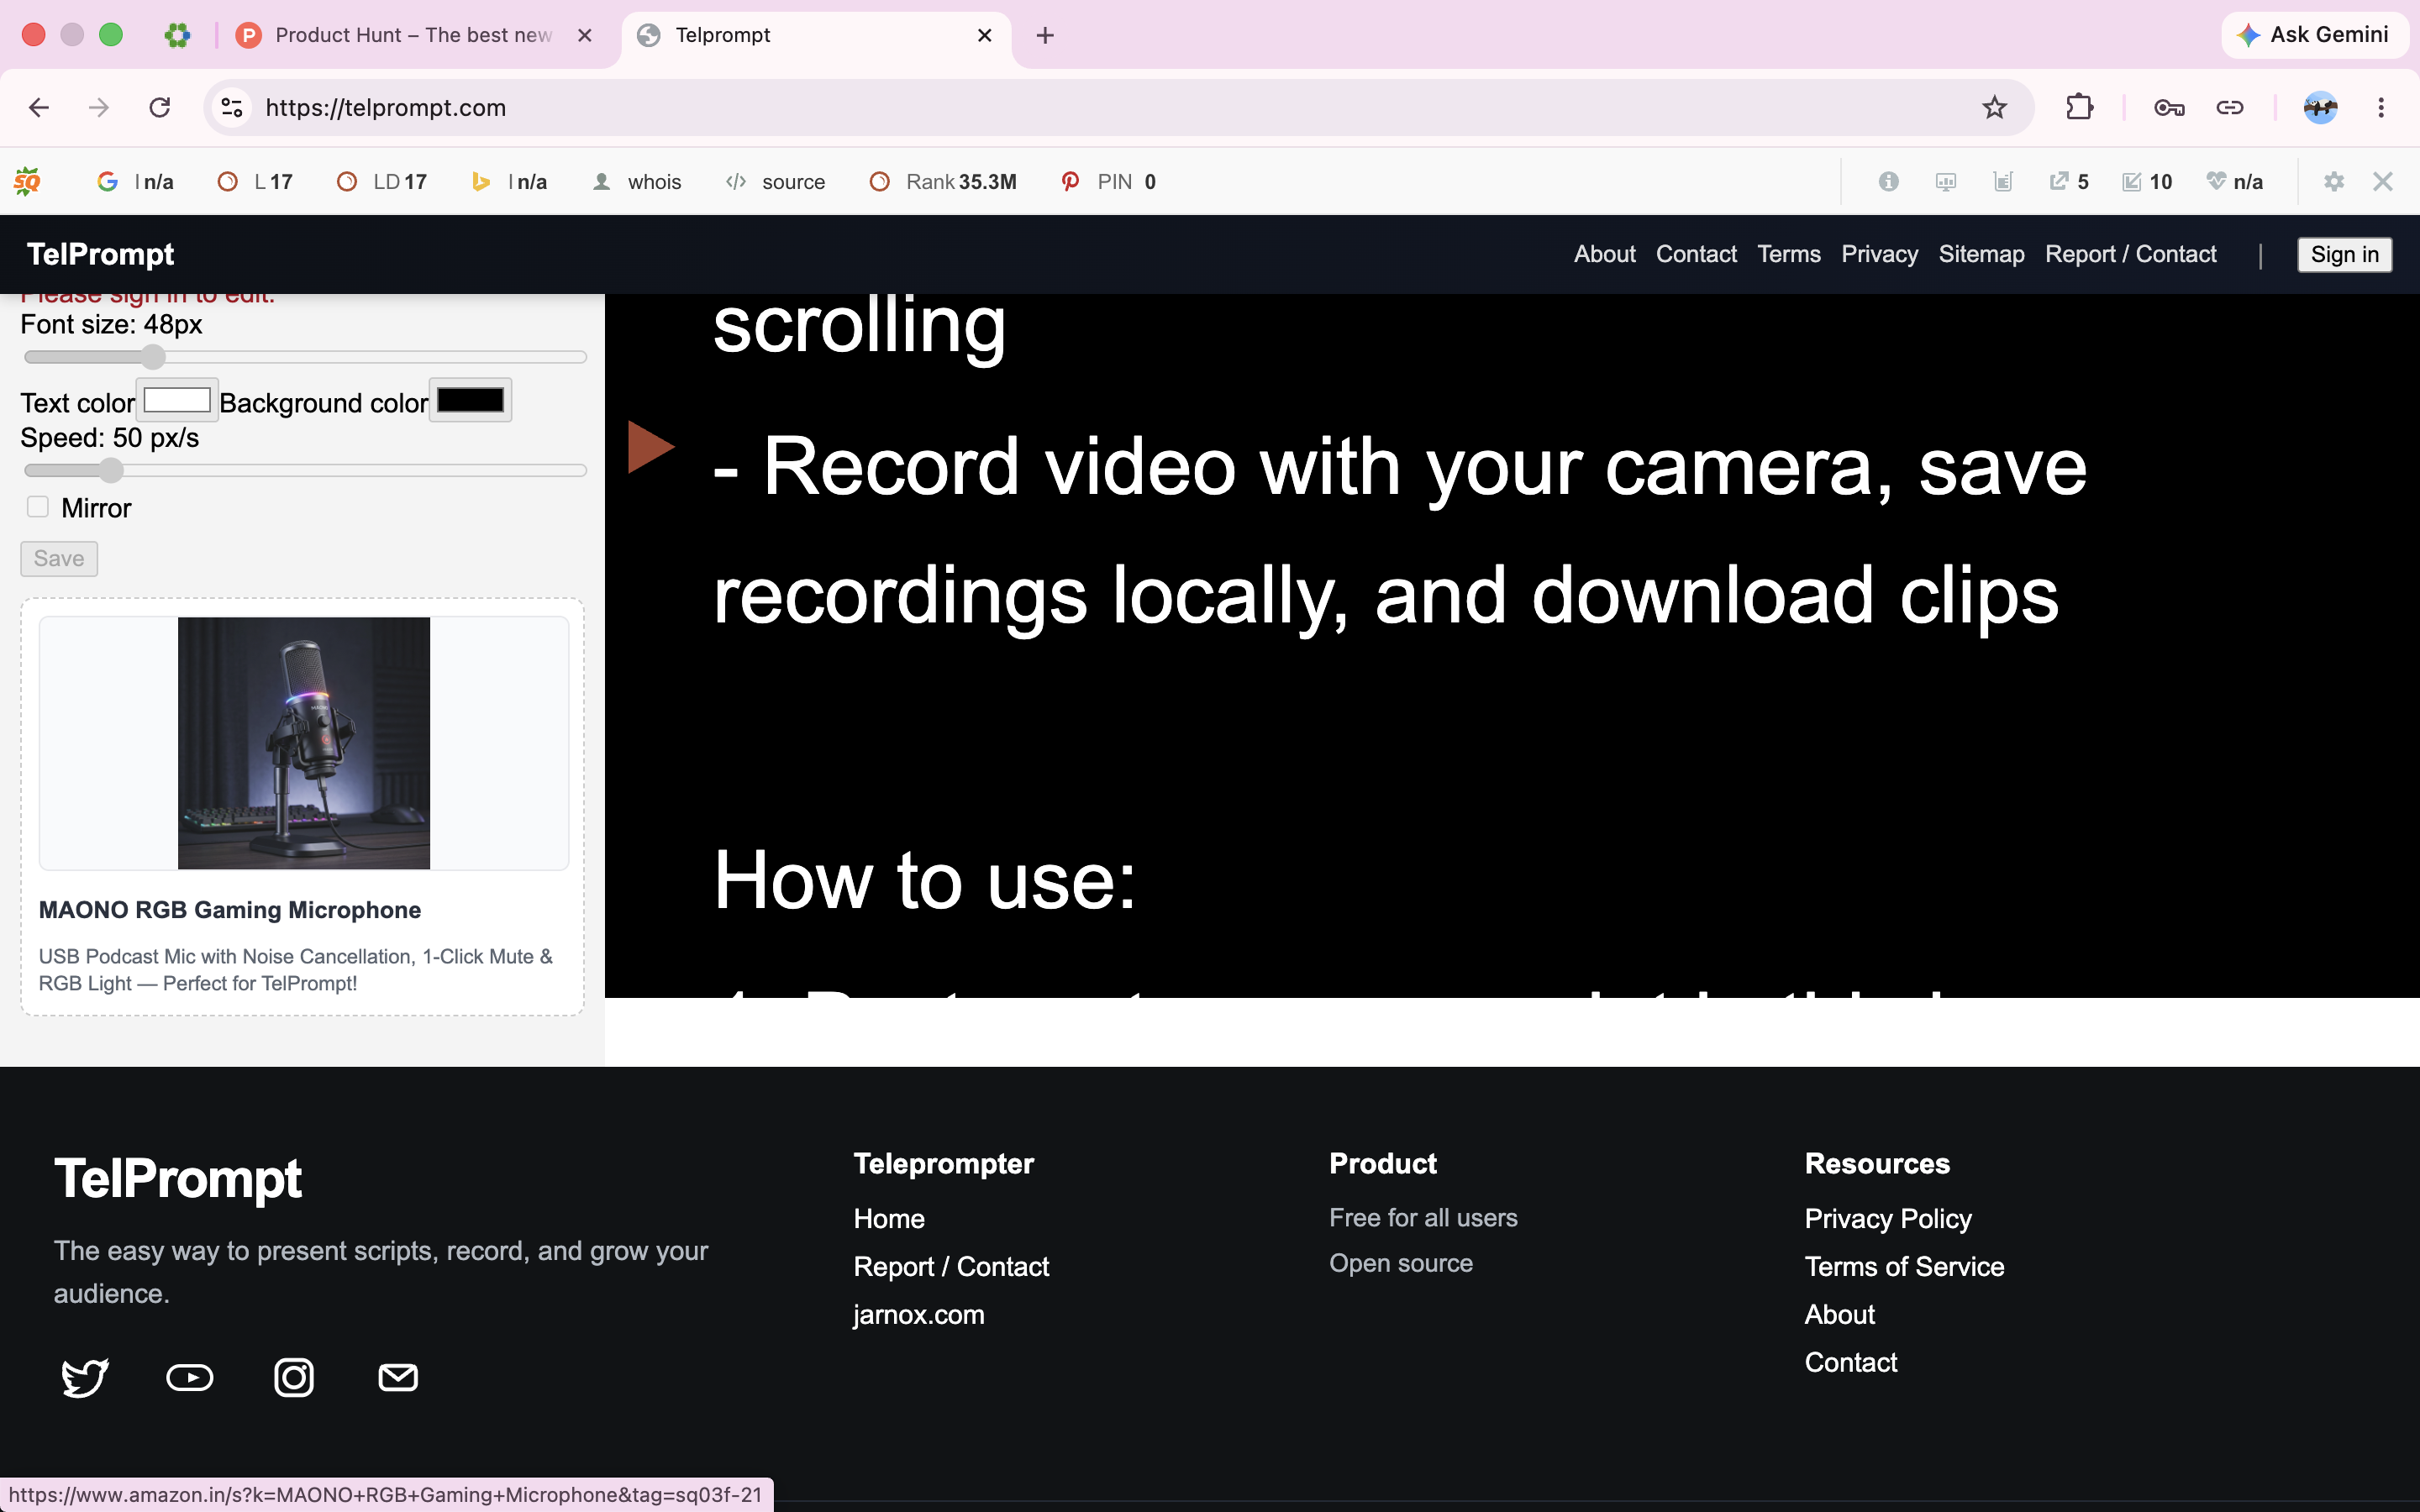Open the Chrome profile avatar

tap(2320, 107)
